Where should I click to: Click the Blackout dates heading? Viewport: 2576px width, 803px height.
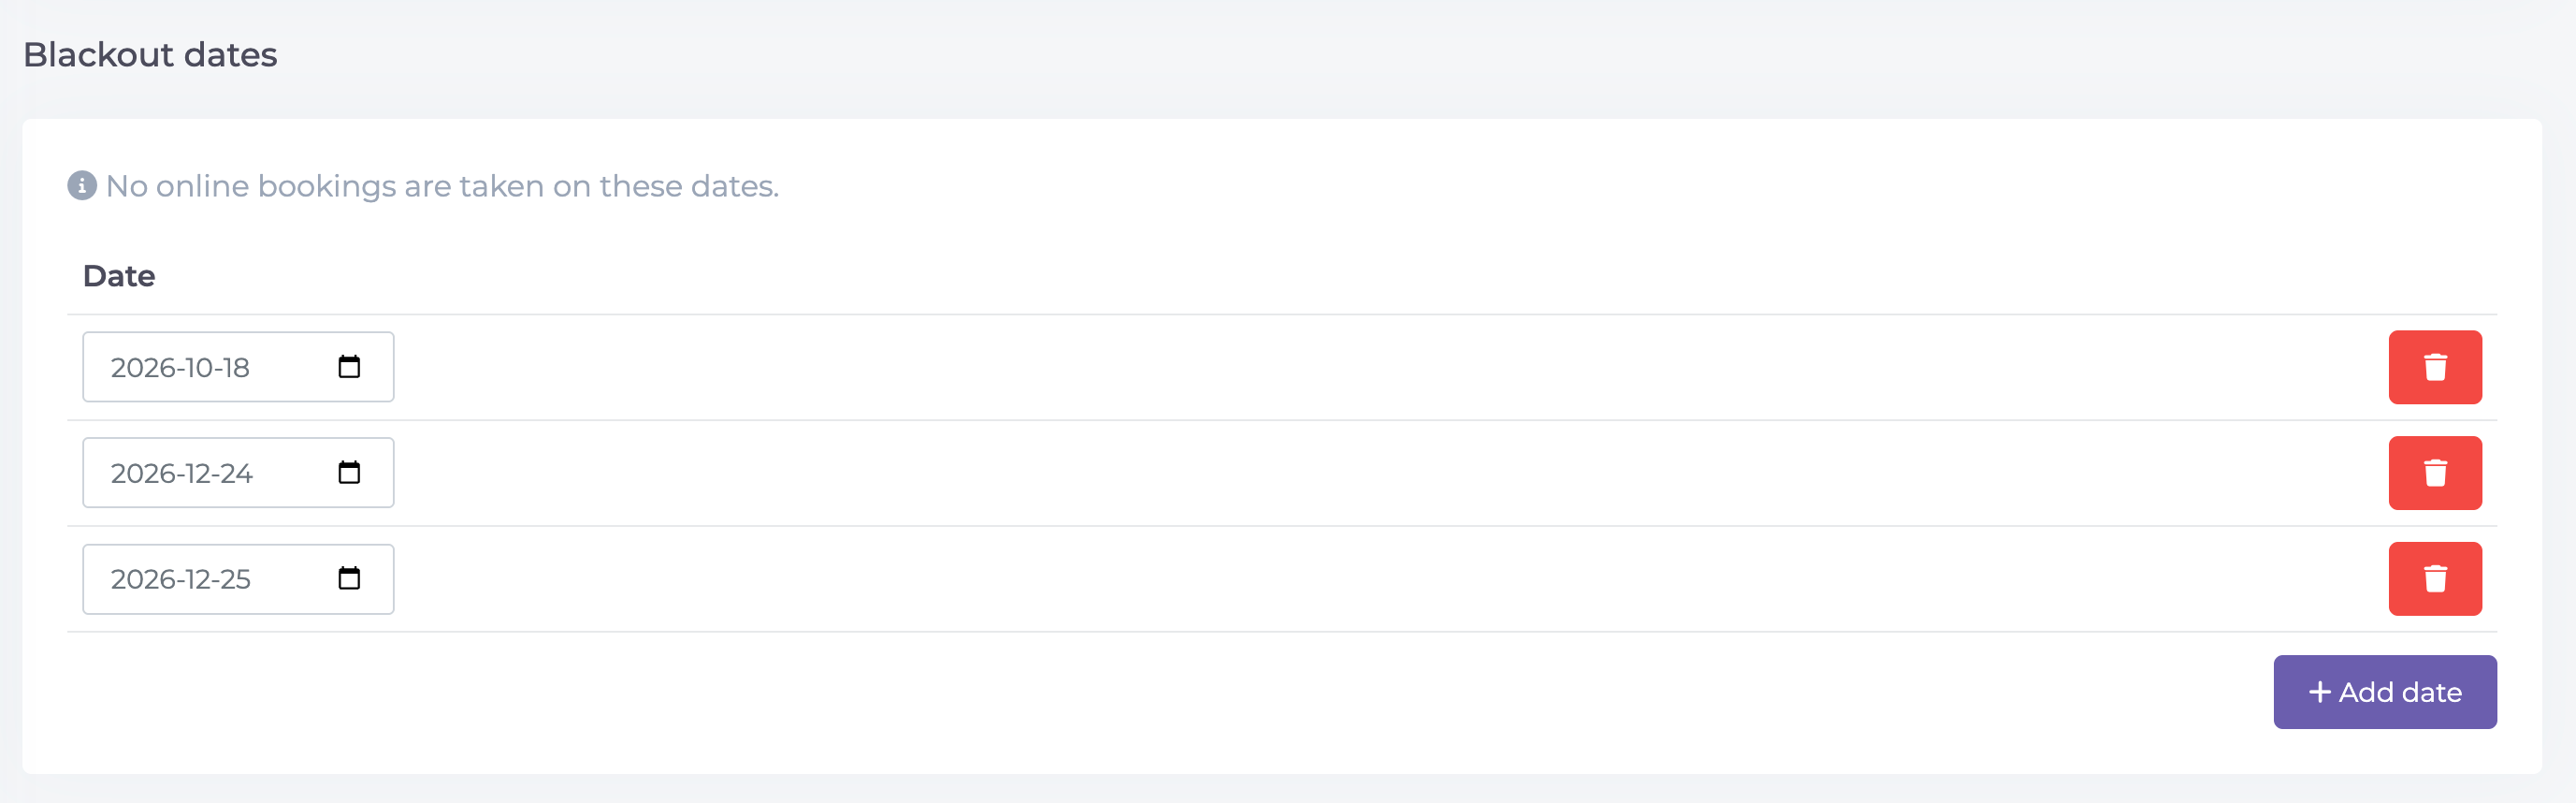click(x=150, y=55)
